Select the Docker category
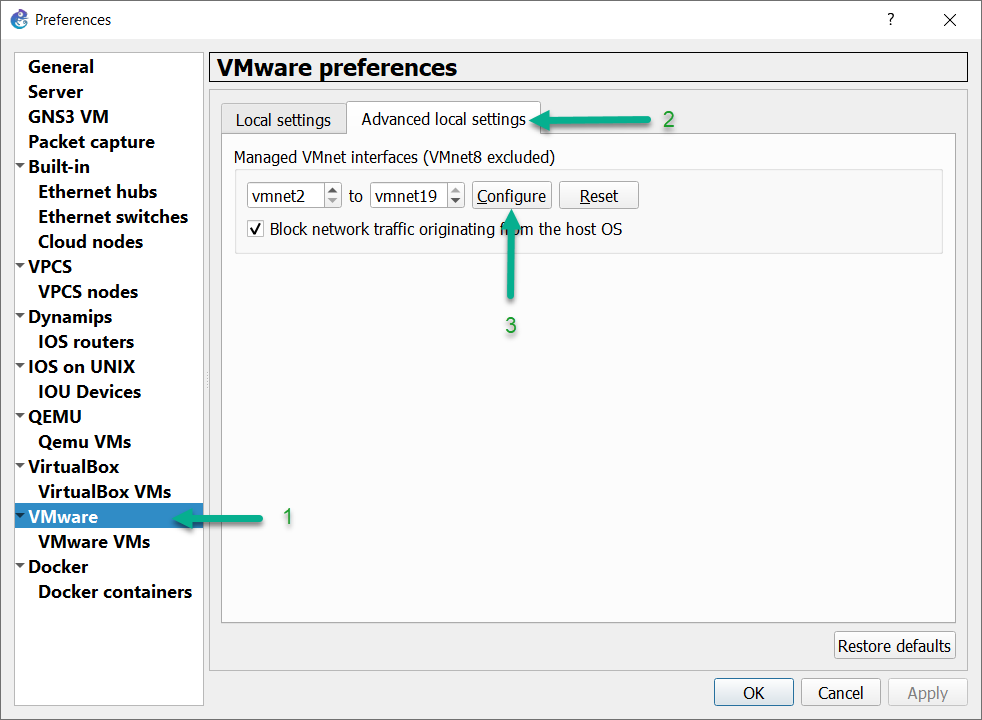The image size is (982, 720). 58,567
